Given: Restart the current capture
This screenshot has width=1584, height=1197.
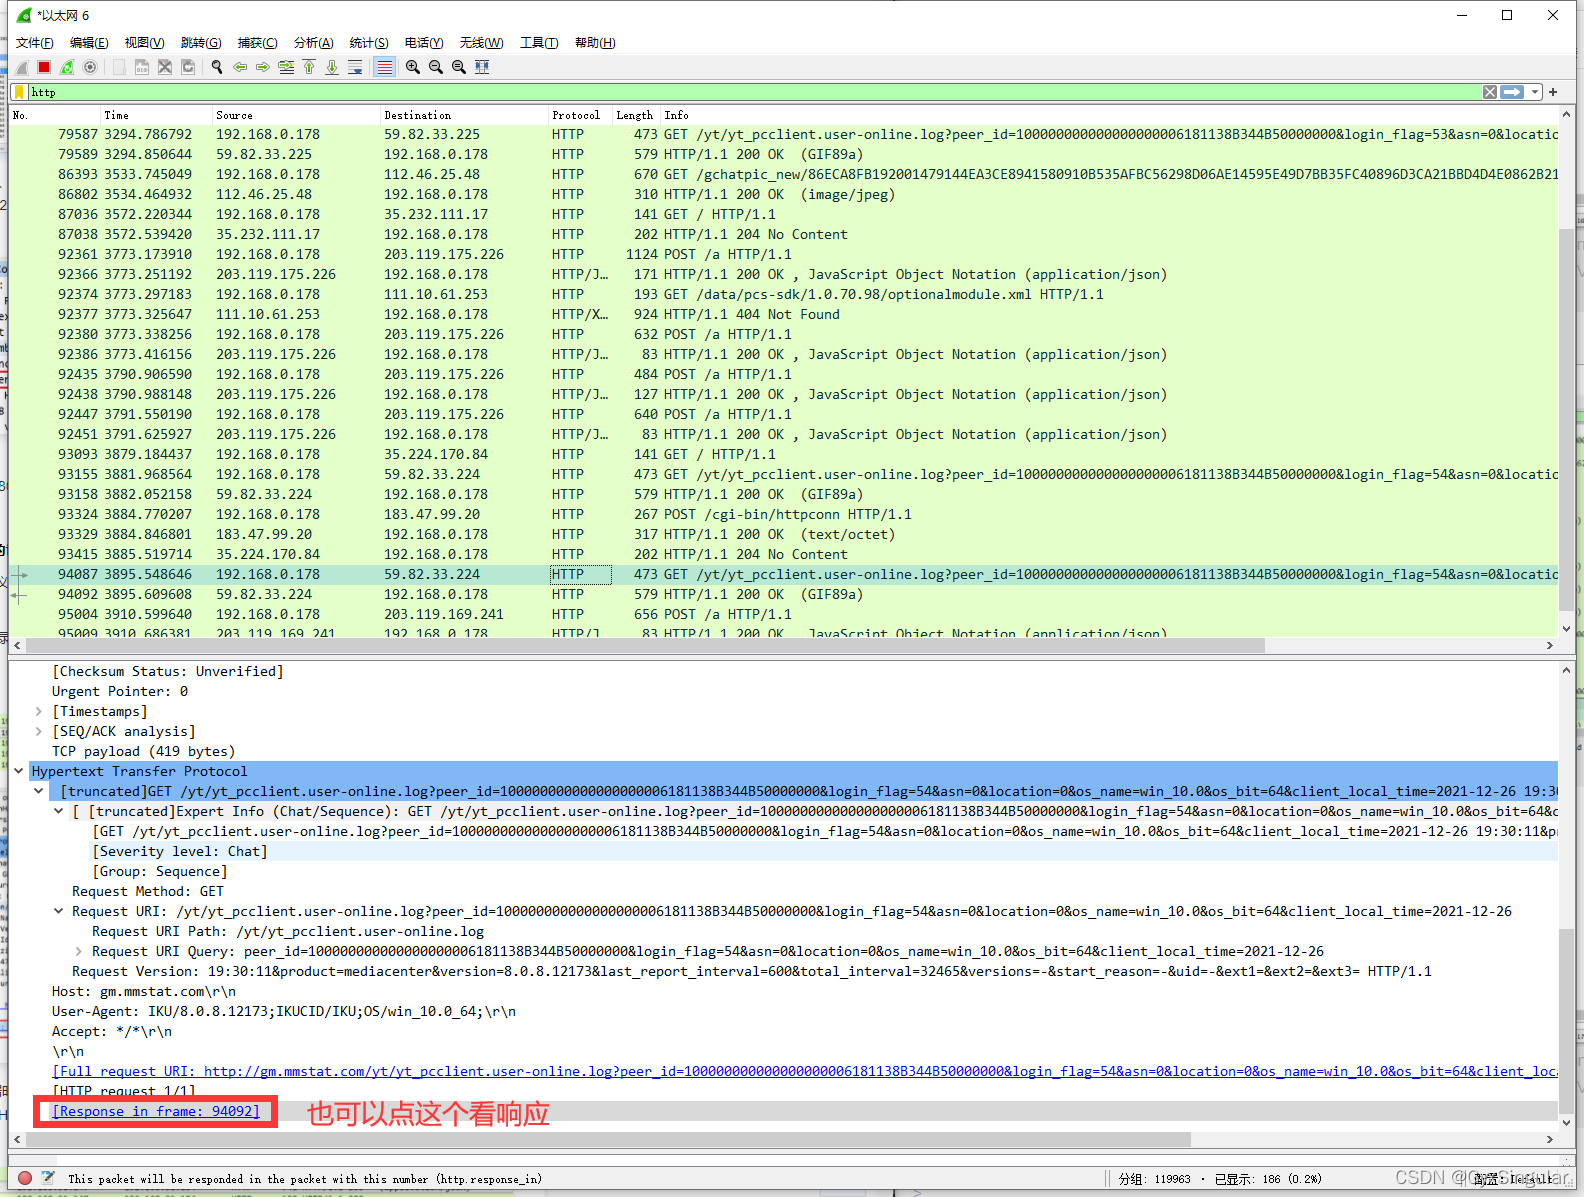Looking at the screenshot, I should 67,67.
